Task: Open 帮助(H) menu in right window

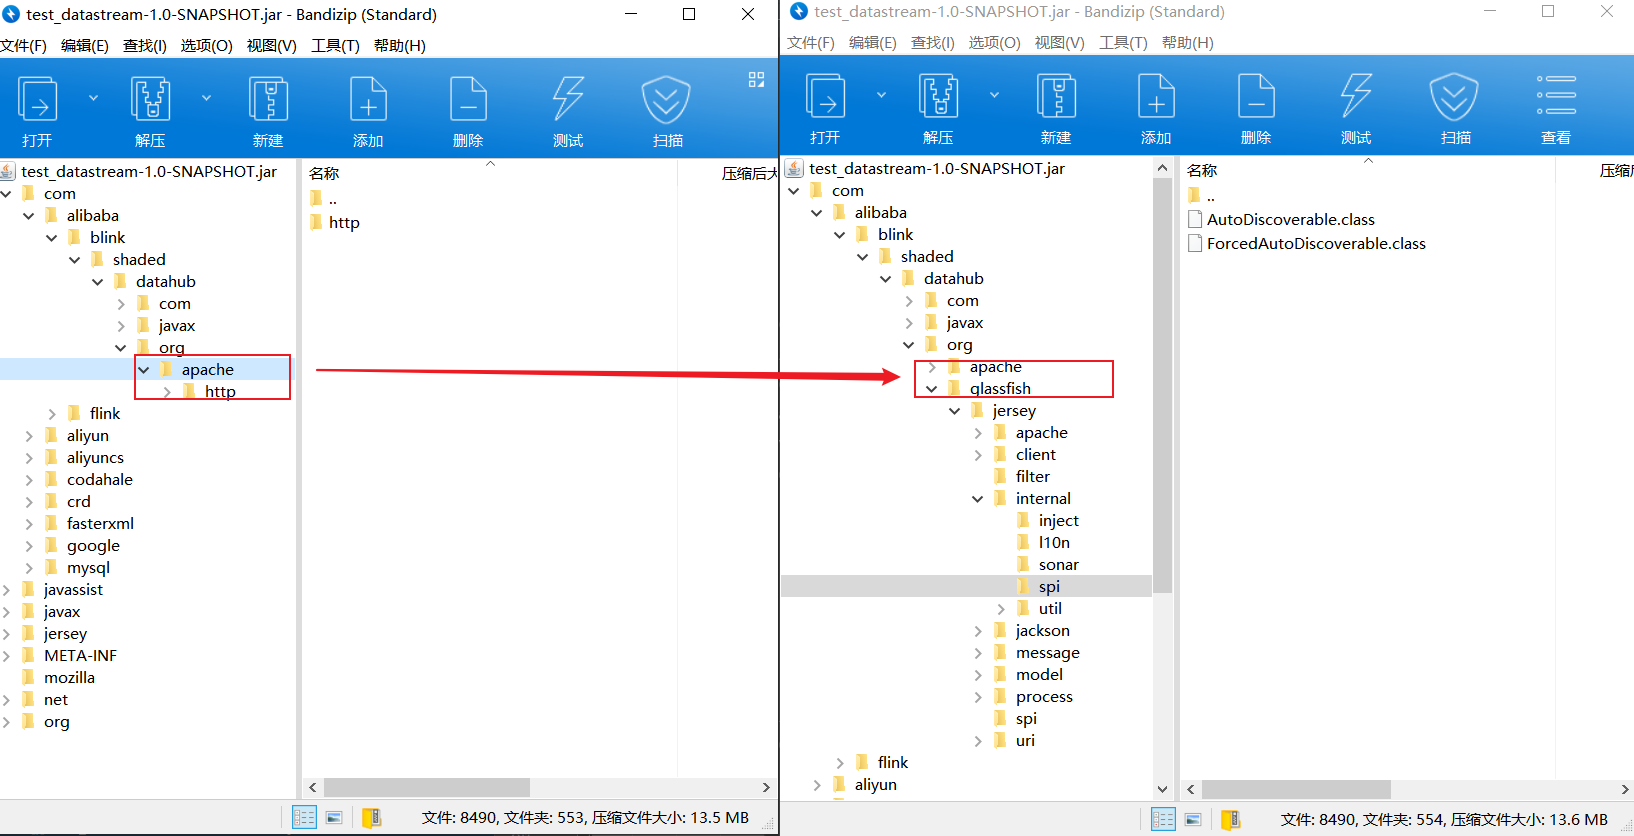Action: pos(1187,43)
